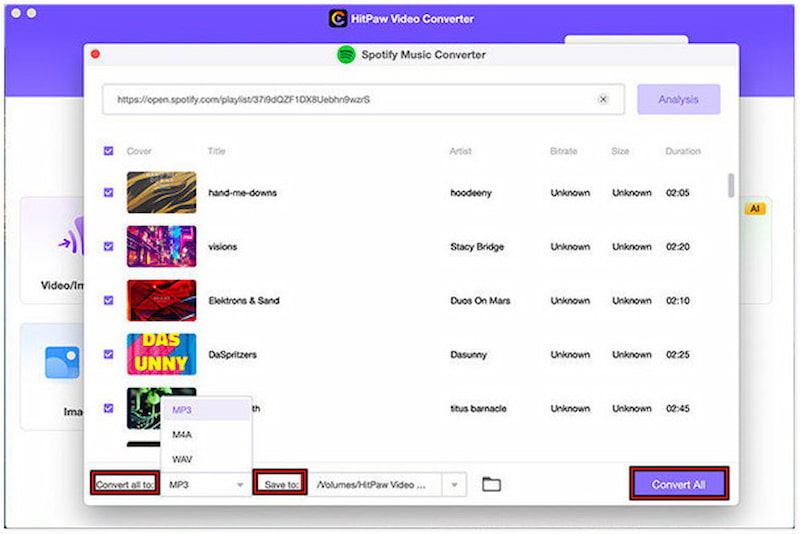800x534 pixels.
Task: Click the title text visions
Action: click(222, 247)
